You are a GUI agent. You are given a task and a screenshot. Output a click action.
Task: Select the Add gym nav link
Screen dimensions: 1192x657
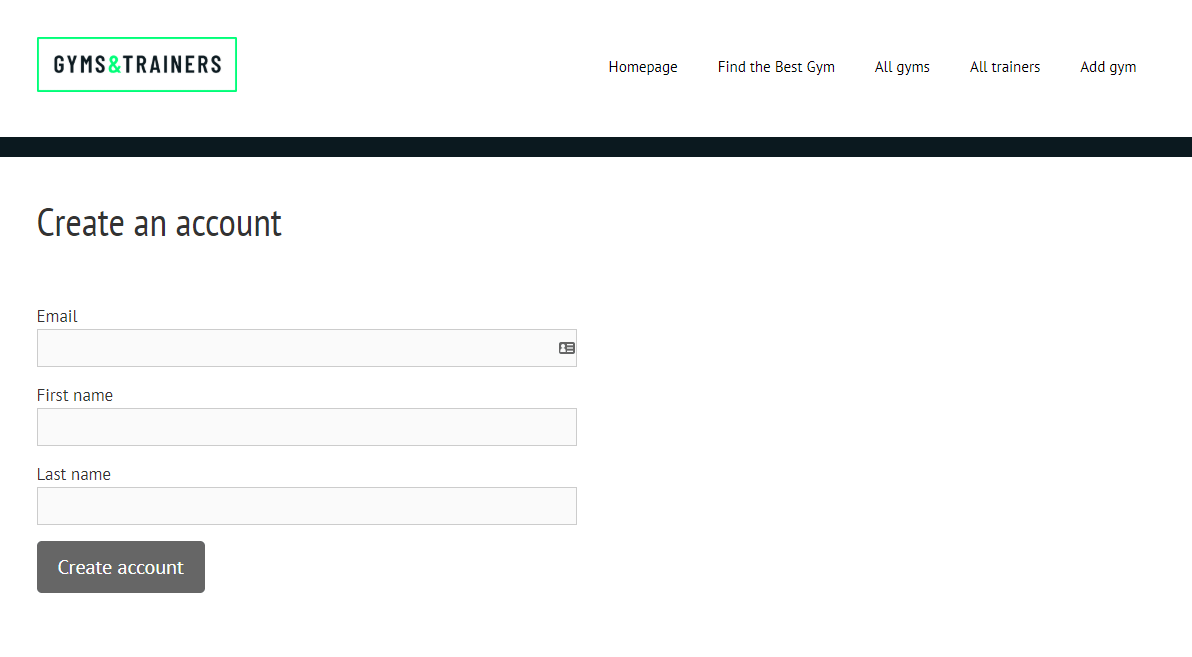[x=1108, y=67]
